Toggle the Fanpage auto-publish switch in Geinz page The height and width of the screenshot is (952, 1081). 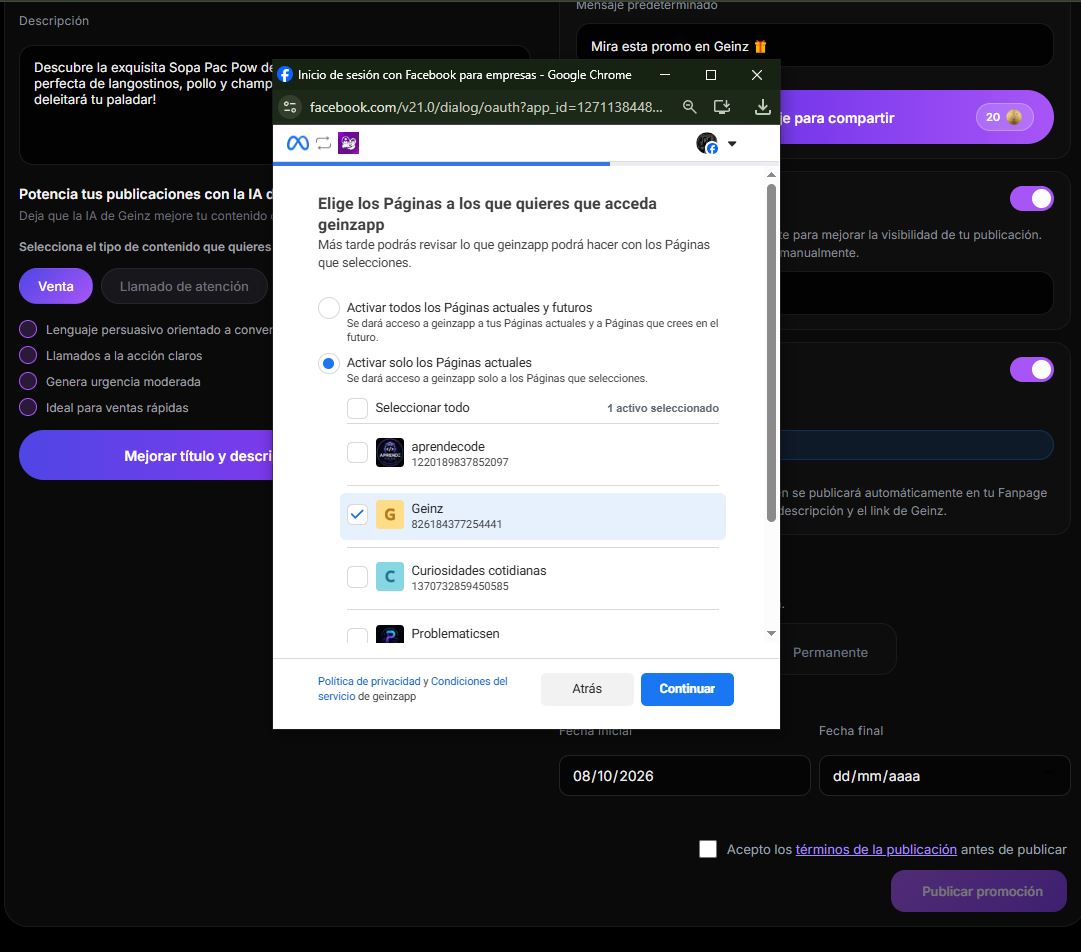coord(1031,369)
